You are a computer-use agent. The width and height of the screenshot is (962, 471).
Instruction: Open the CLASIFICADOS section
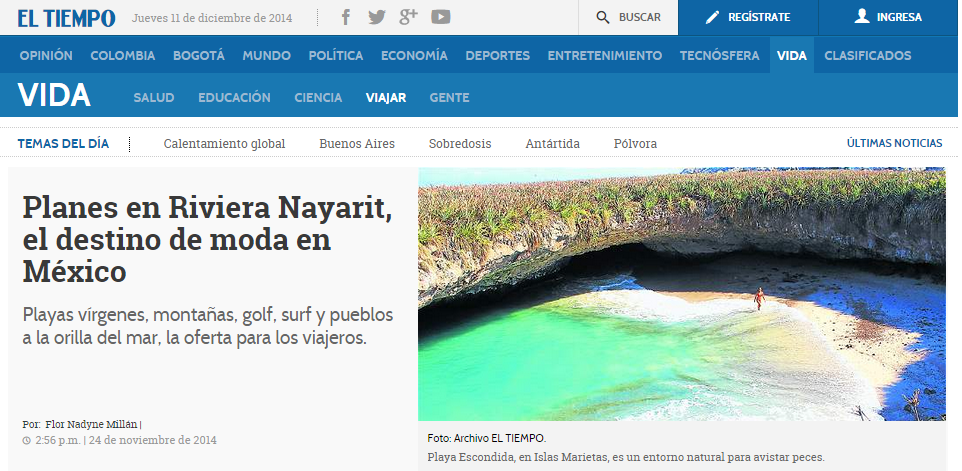868,55
